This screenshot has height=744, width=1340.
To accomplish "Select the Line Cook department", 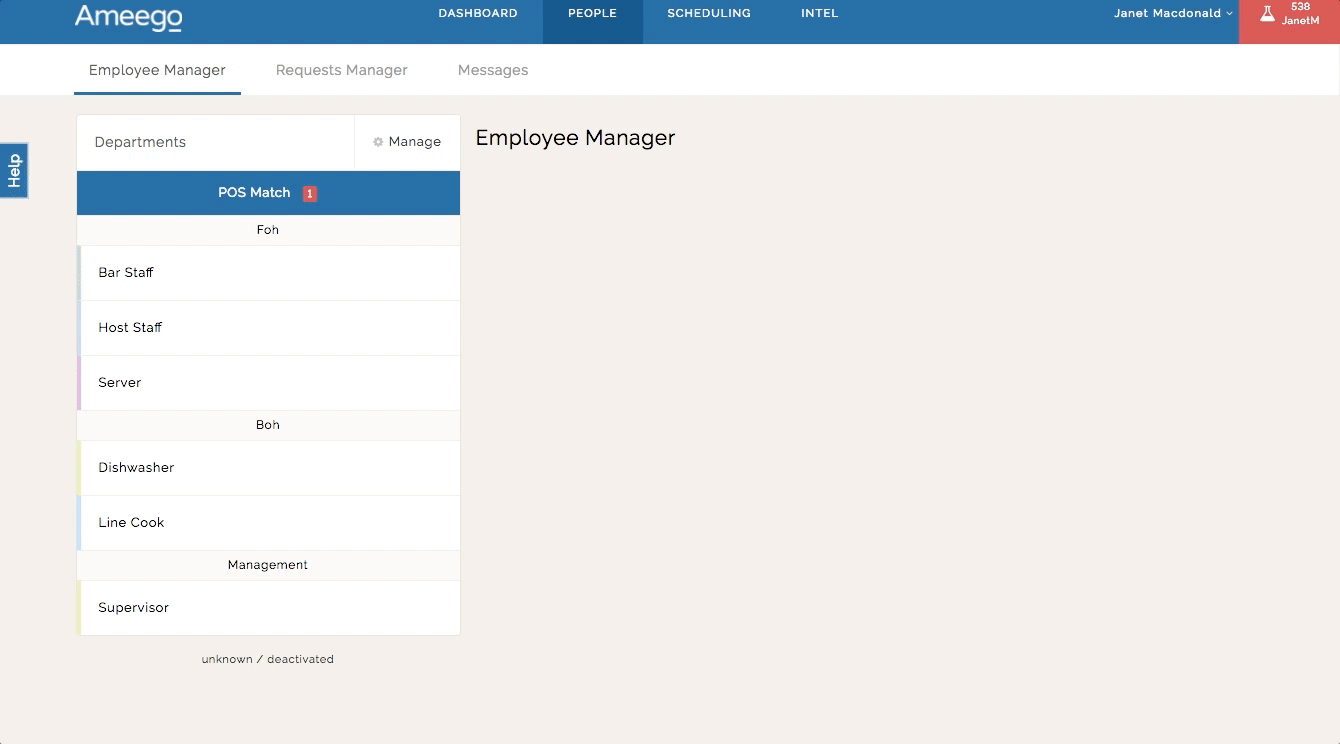I will pos(268,523).
